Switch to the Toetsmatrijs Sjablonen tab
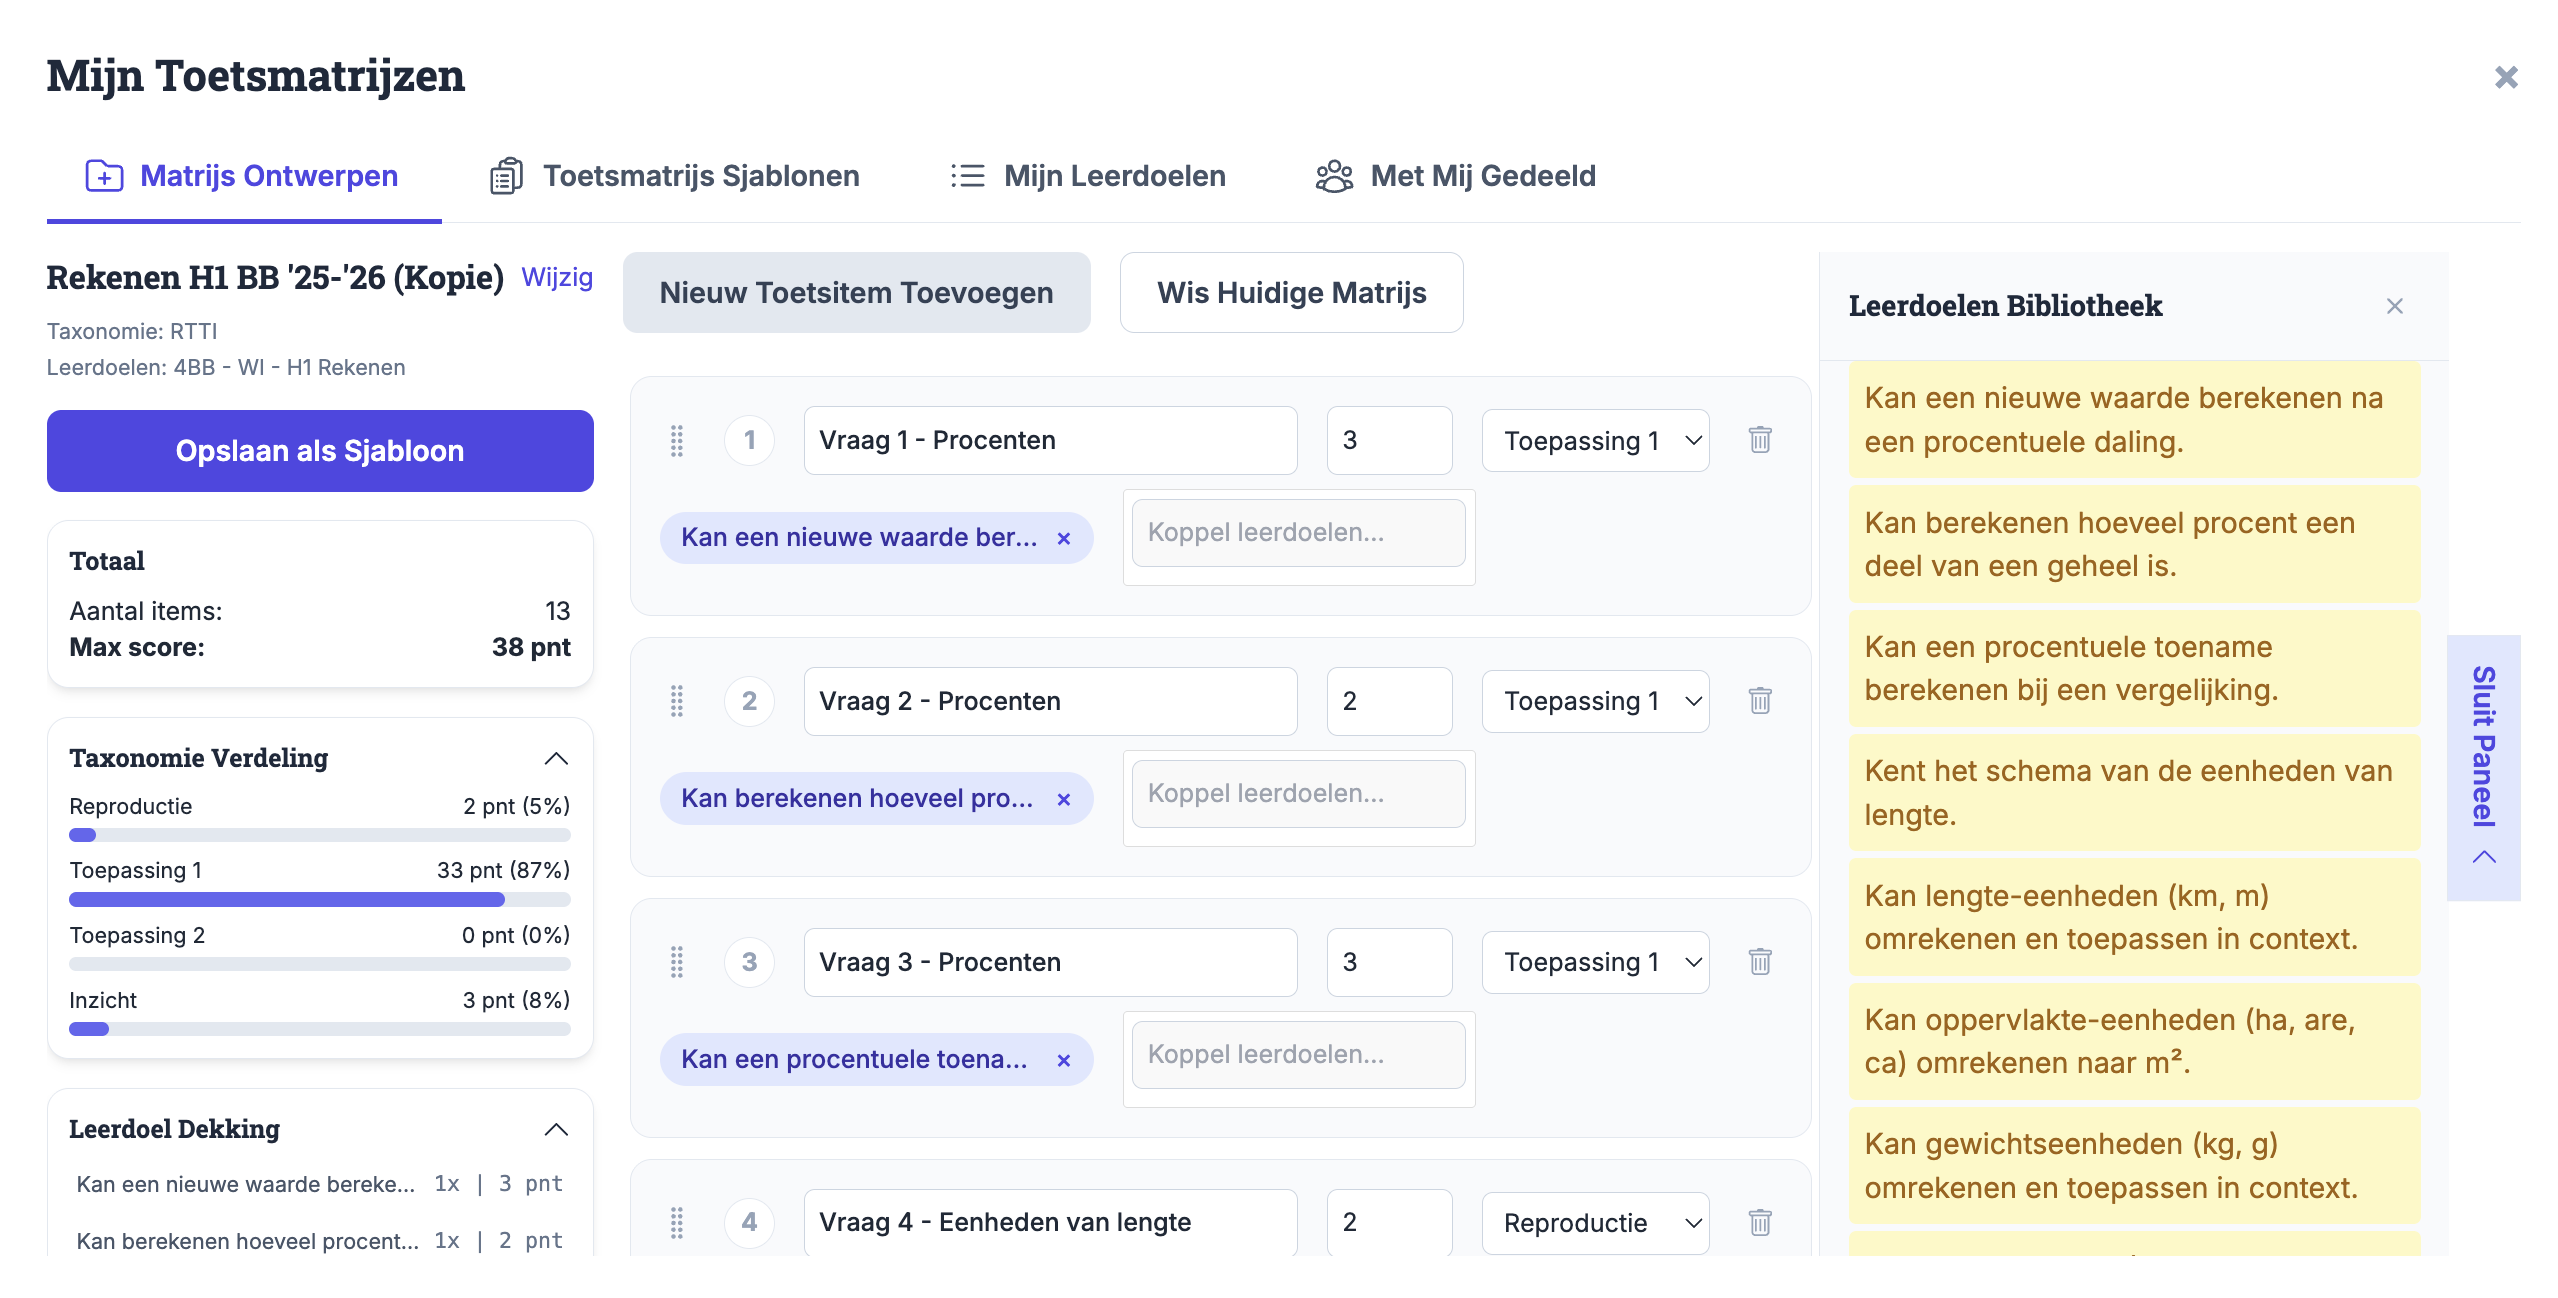 [x=702, y=175]
